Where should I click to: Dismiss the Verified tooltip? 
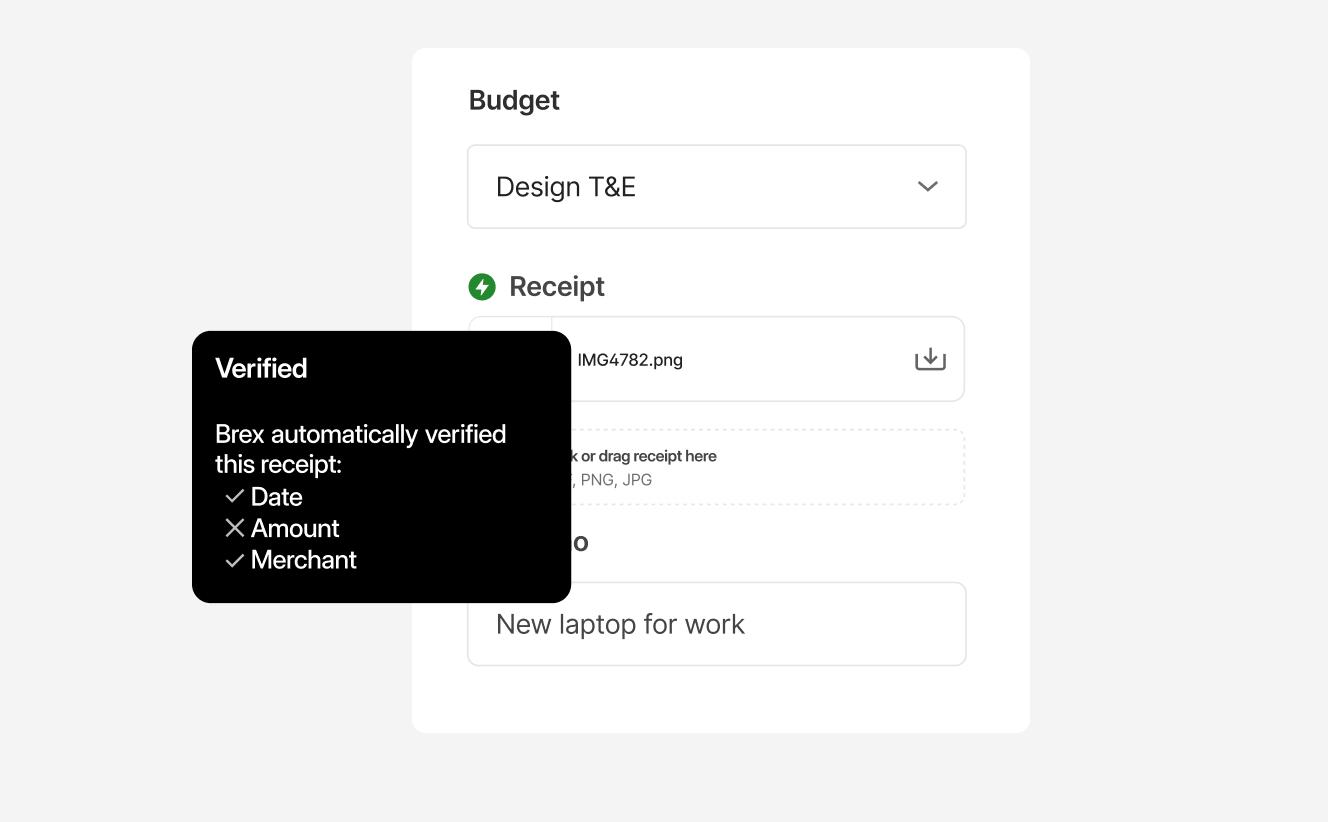pyautogui.click(x=381, y=466)
